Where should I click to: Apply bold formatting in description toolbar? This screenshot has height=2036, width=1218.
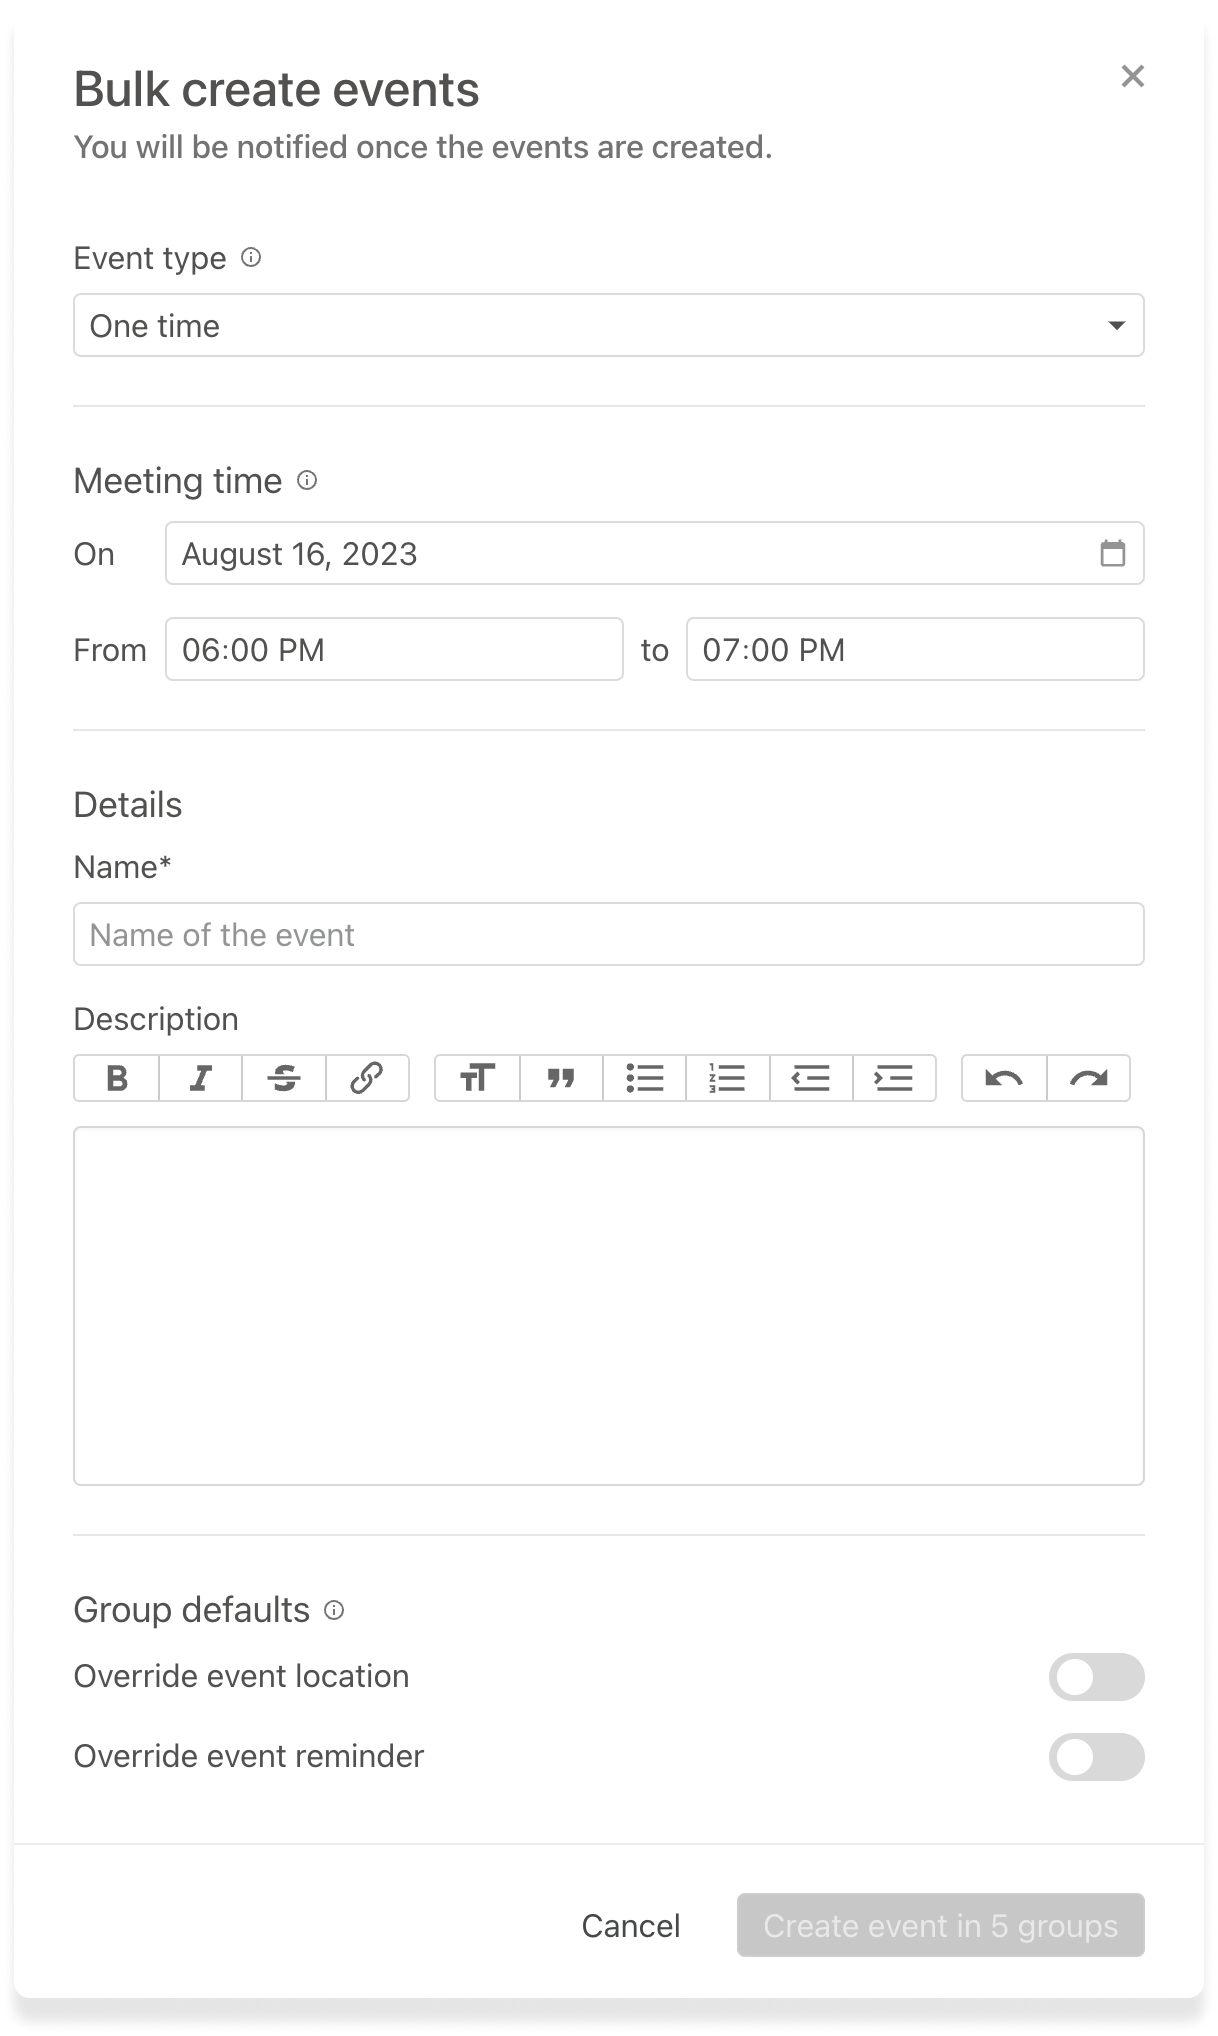coord(116,1078)
